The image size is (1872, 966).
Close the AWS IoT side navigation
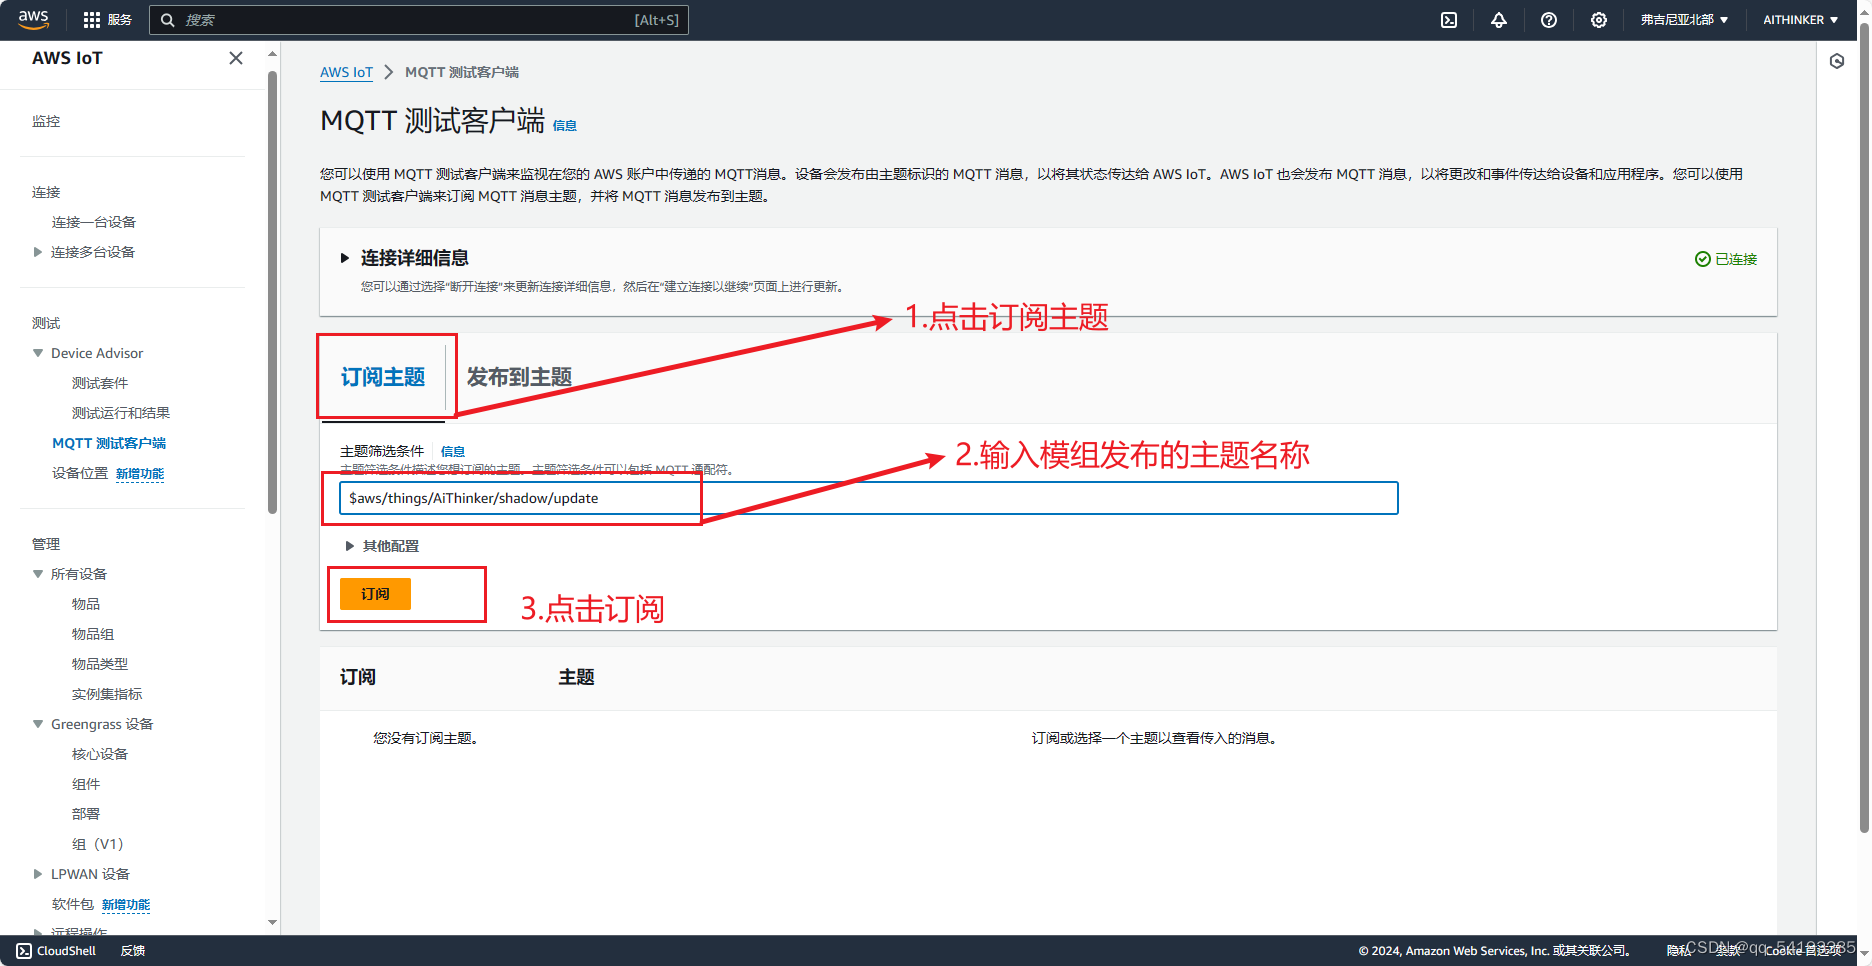236,58
